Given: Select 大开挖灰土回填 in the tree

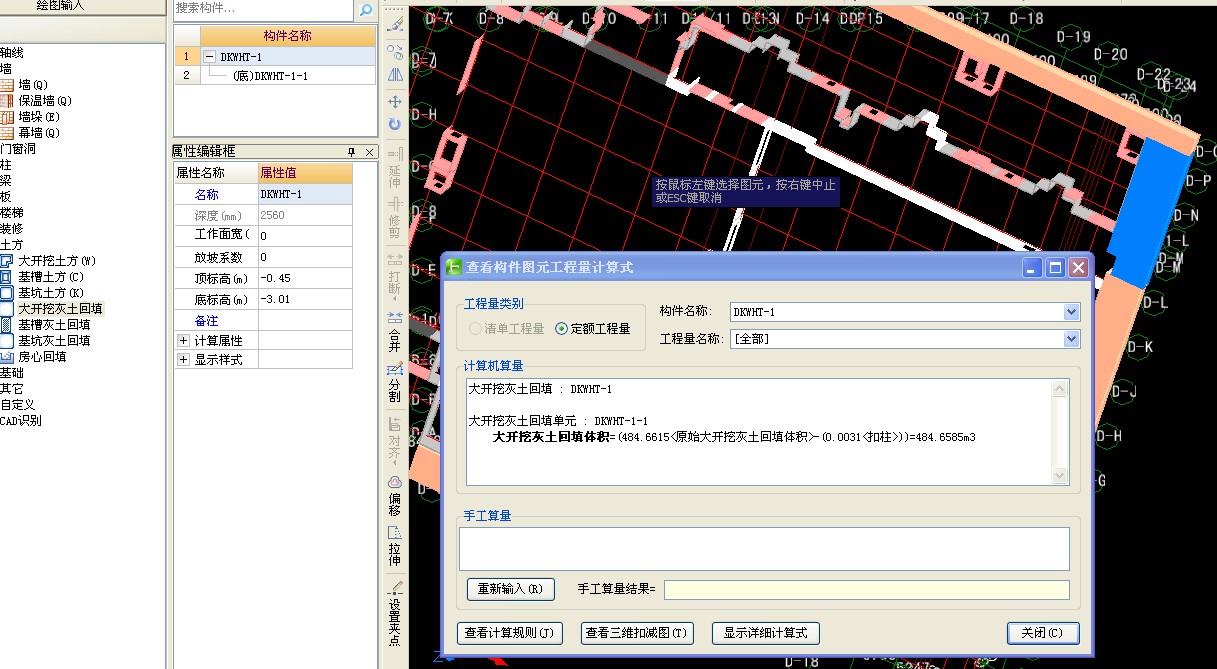Looking at the screenshot, I should coord(60,309).
